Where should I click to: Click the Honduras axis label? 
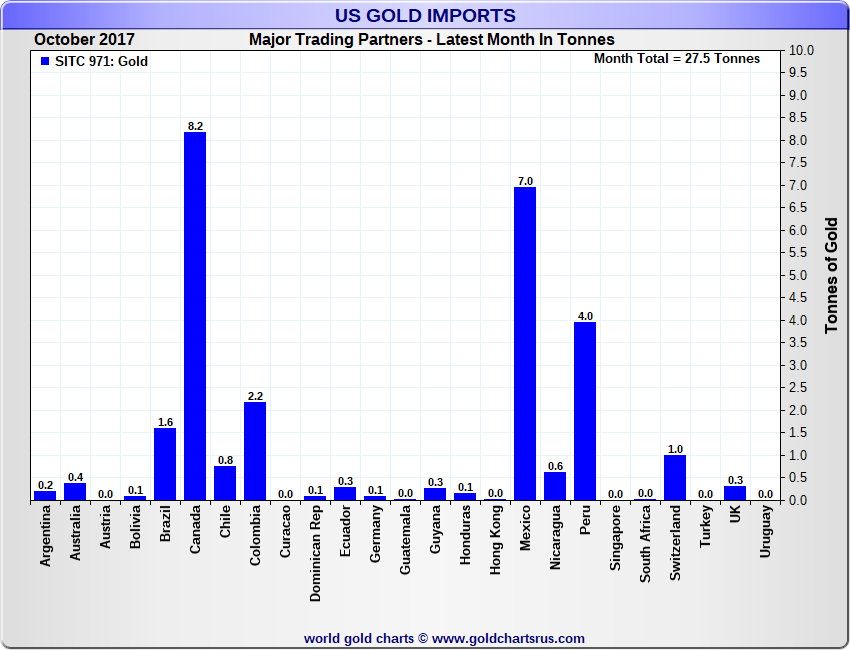465,535
